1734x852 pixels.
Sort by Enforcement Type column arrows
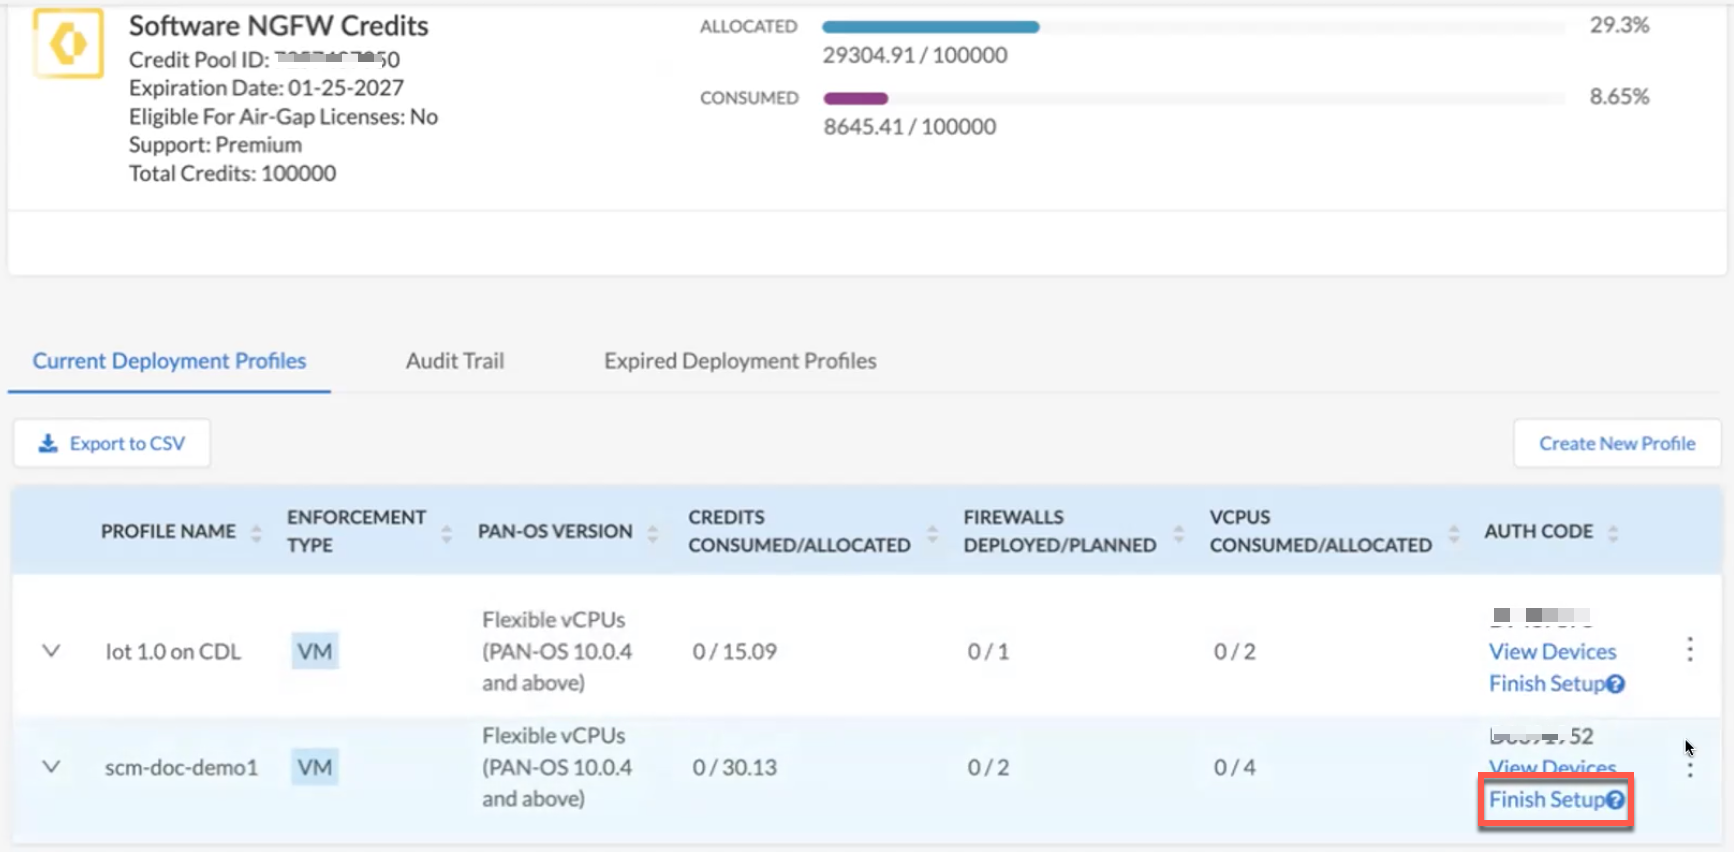446,533
